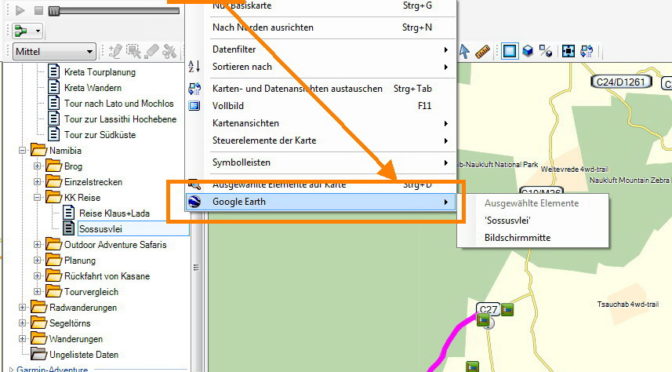The height and width of the screenshot is (372, 672).
Task: Select Tour zur Südküste list
Action: click(x=100, y=135)
